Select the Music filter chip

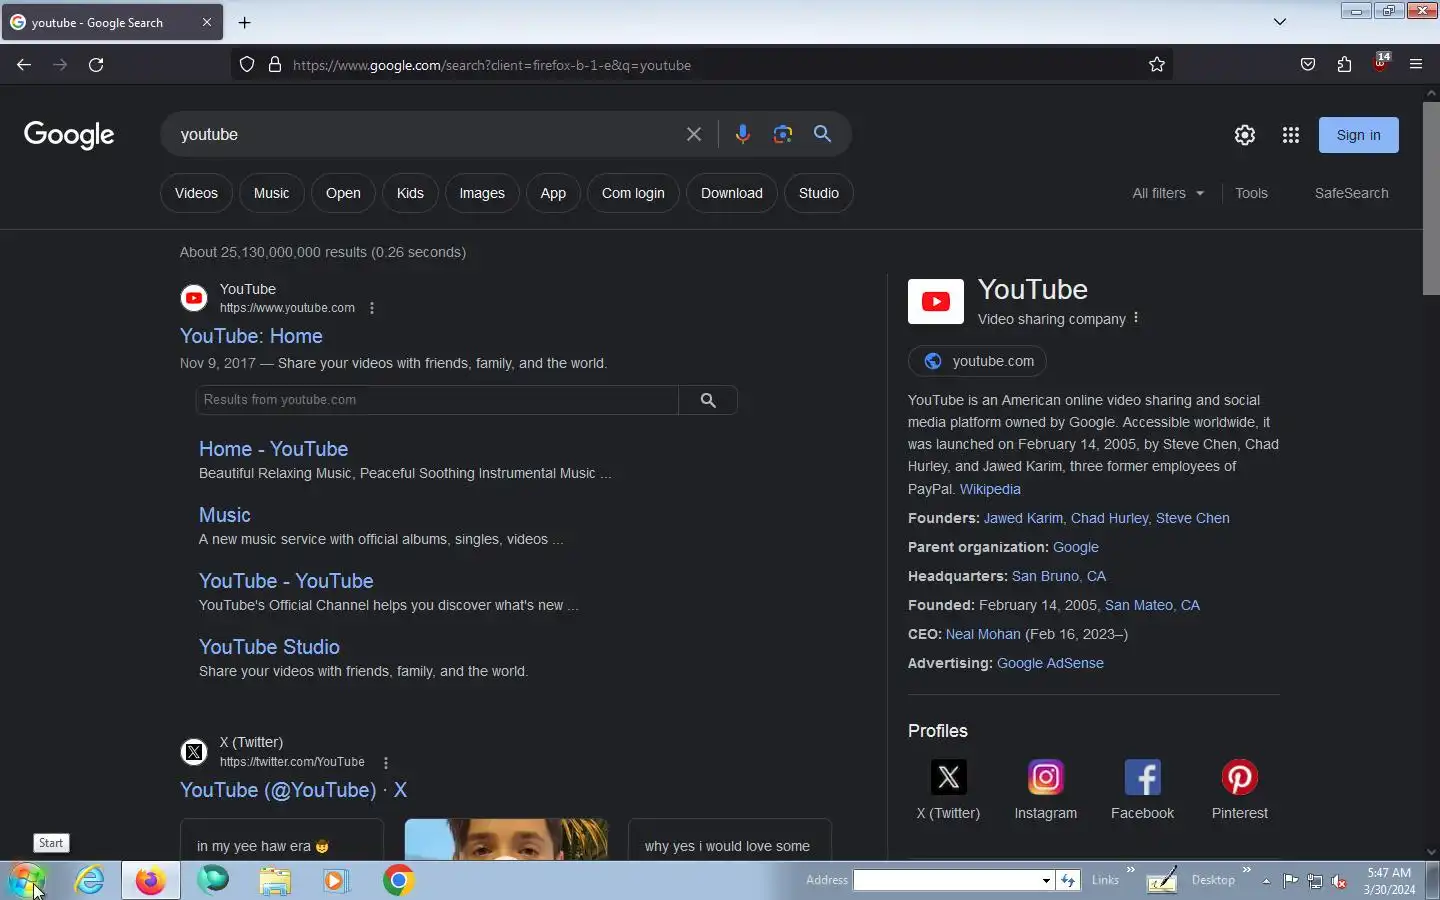pos(271,193)
